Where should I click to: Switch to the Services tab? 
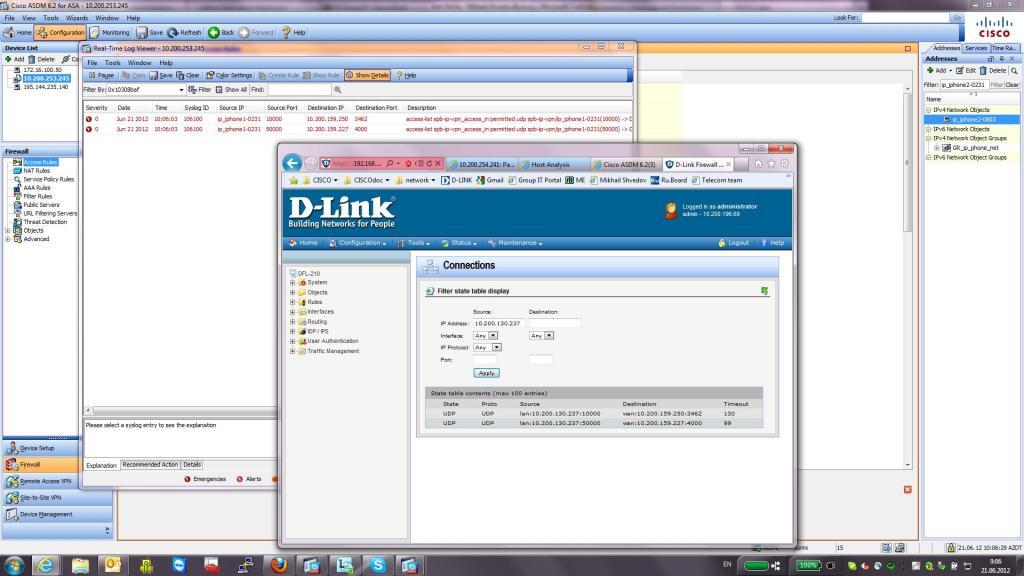click(976, 48)
